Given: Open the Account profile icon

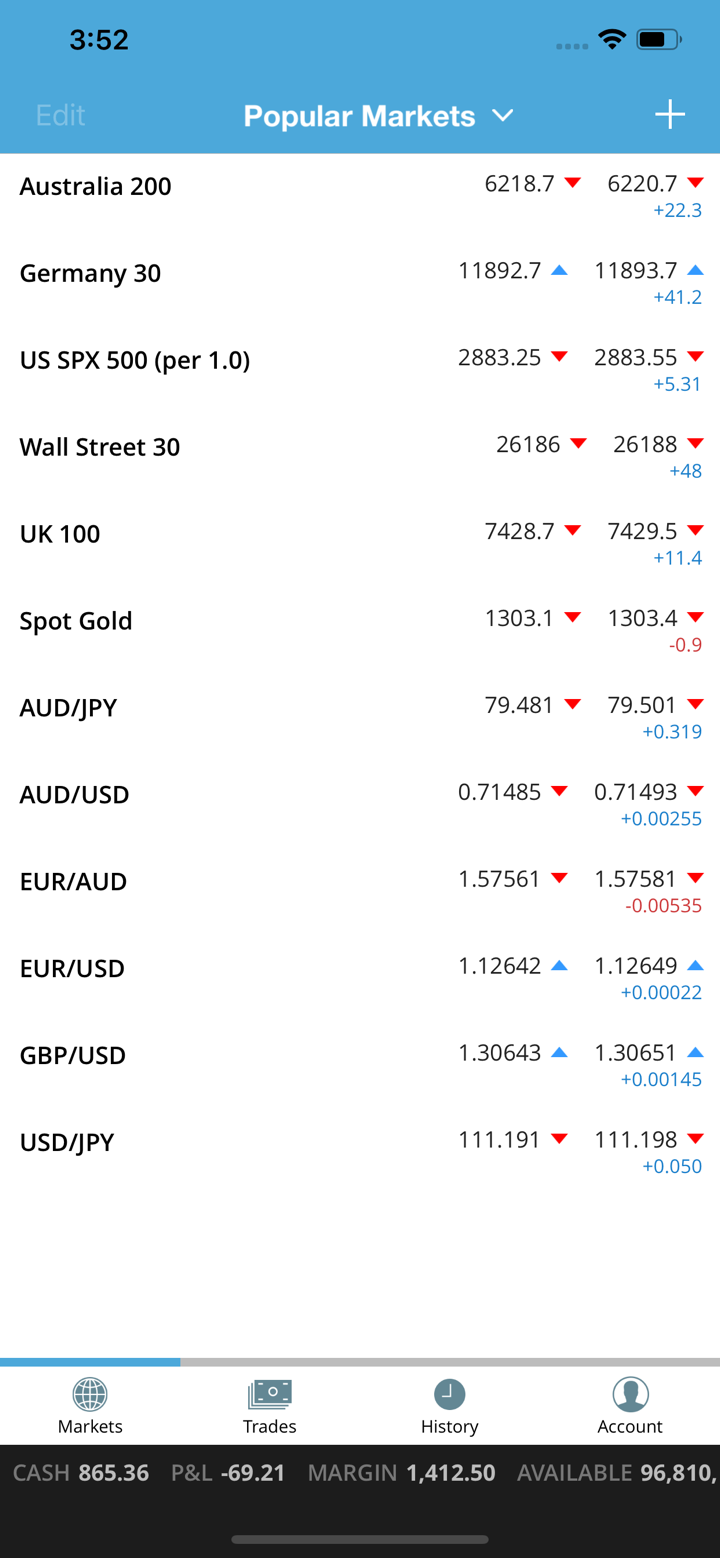Looking at the screenshot, I should (x=630, y=1393).
